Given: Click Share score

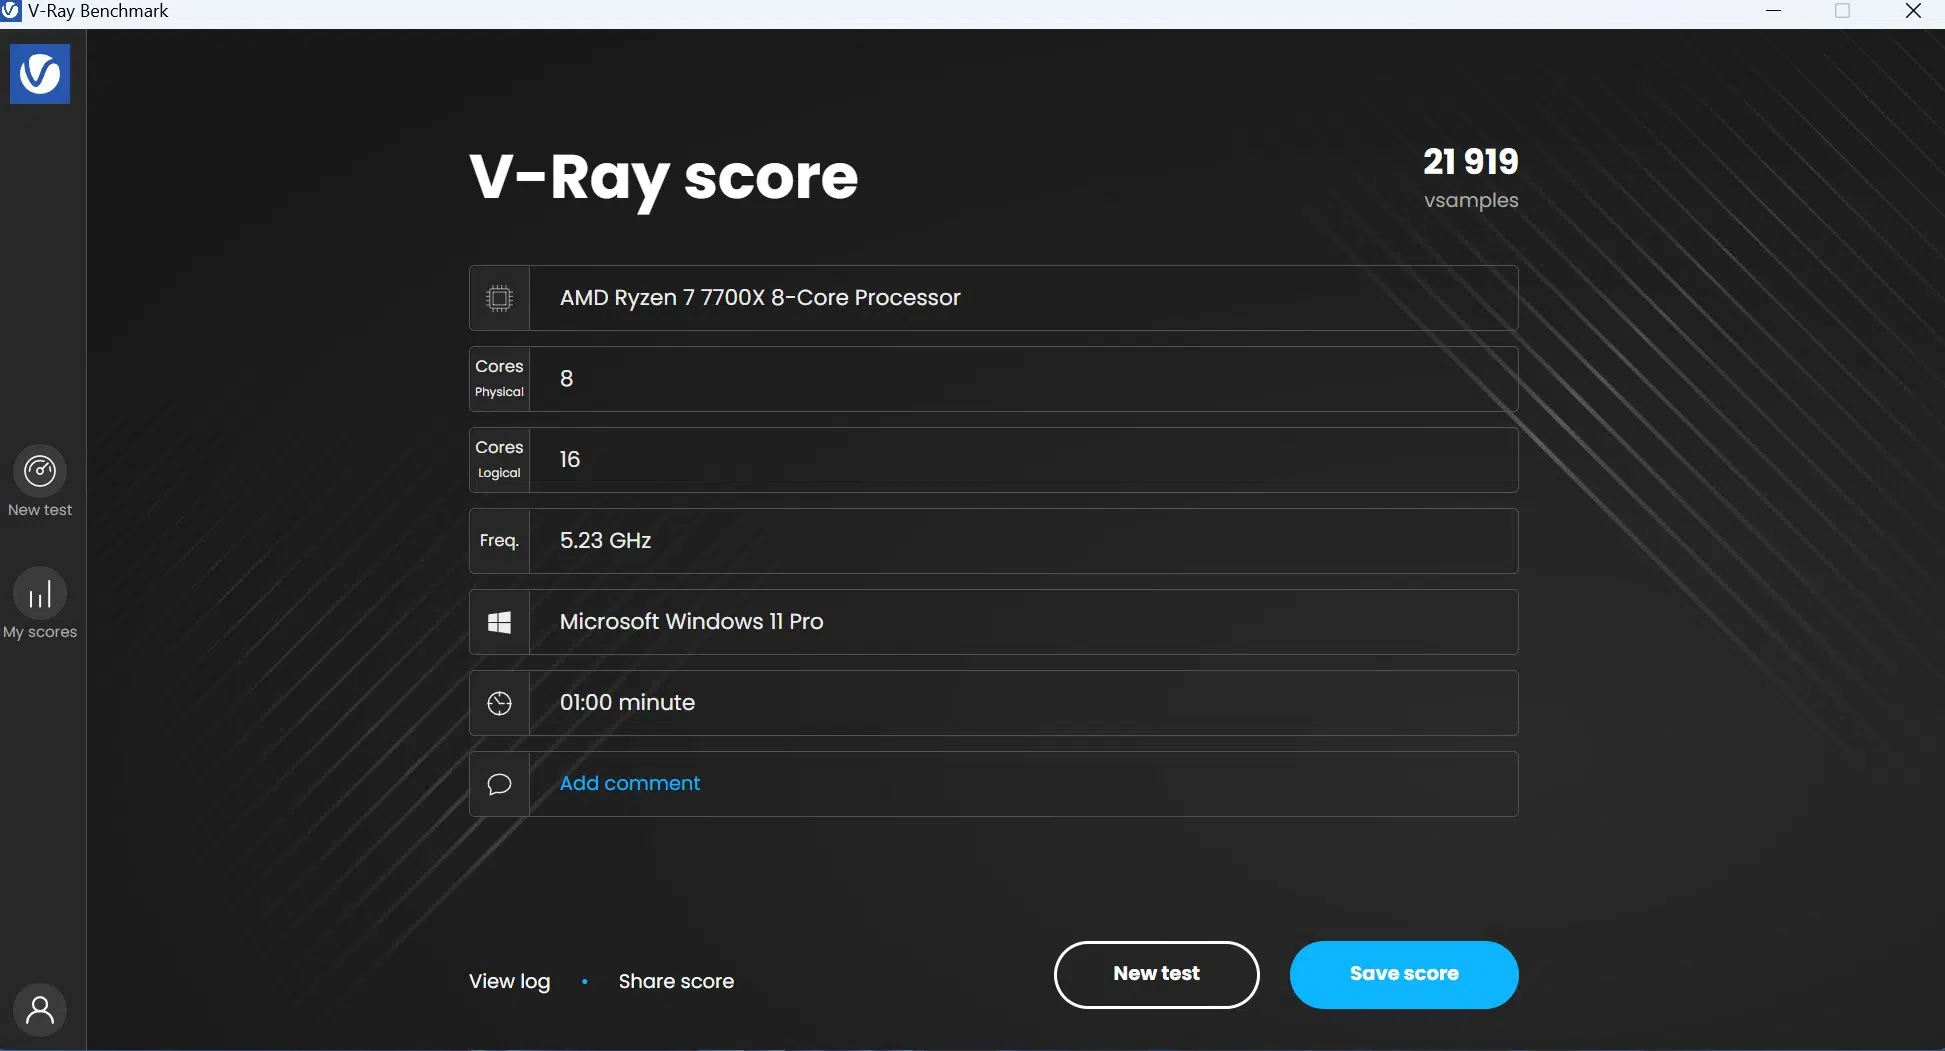Looking at the screenshot, I should 676,981.
